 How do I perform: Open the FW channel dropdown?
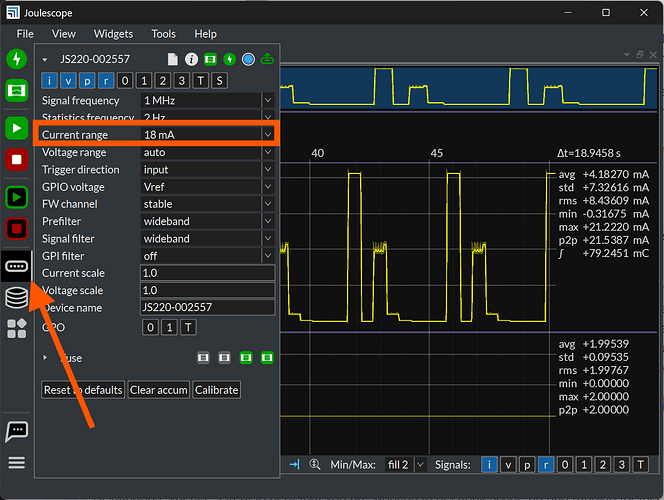click(x=208, y=204)
